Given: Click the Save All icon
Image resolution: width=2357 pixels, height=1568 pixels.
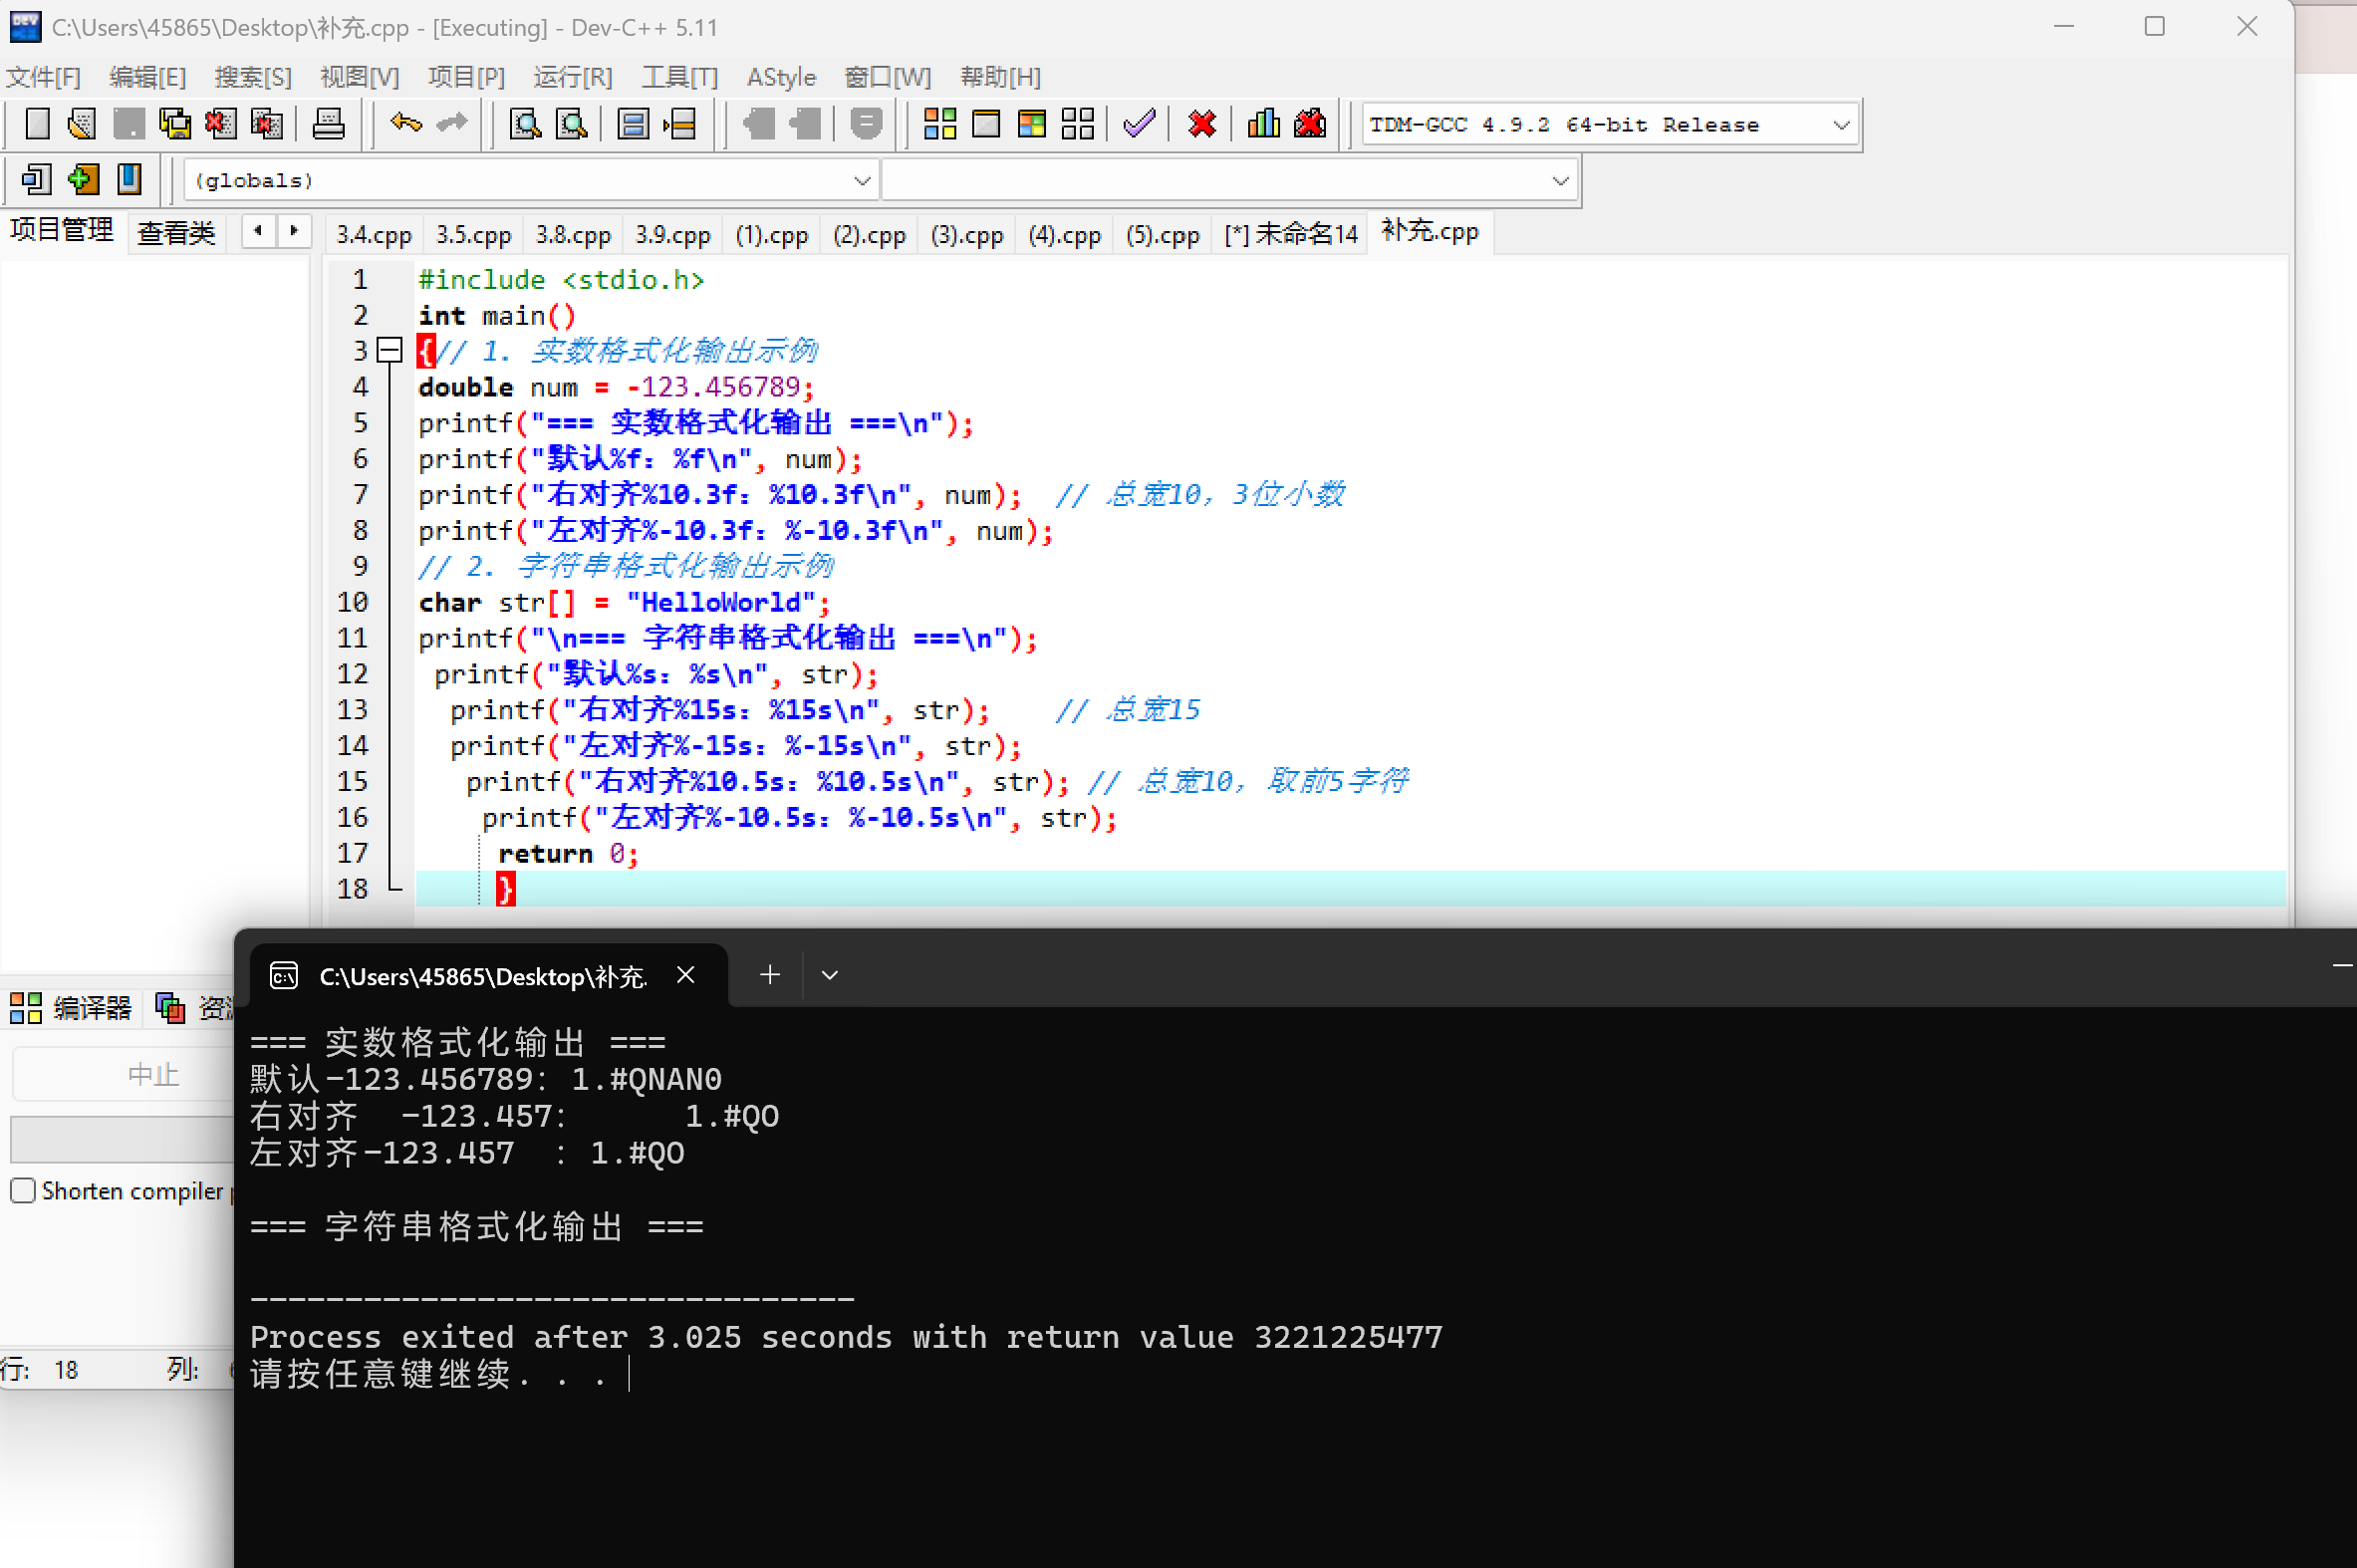Looking at the screenshot, I should (174, 124).
